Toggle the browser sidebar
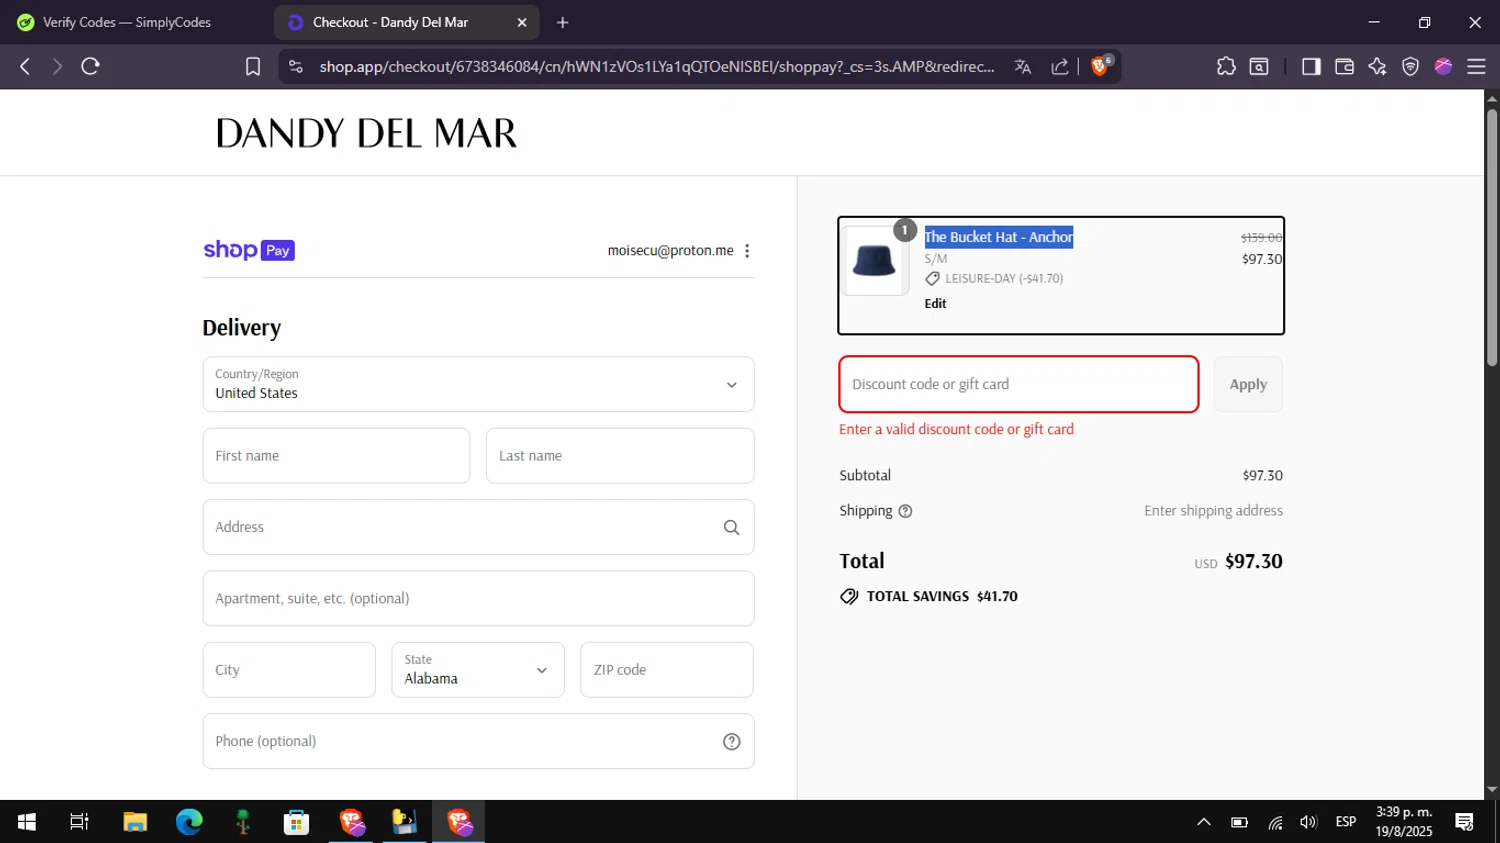This screenshot has width=1500, height=843. click(x=1311, y=66)
